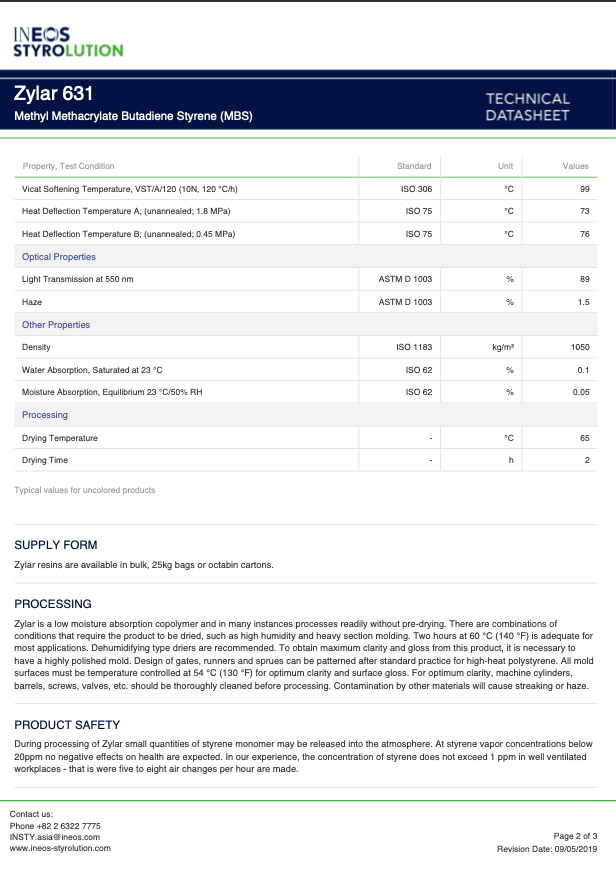Click the Technical Datasheet banner label
Viewport: 616px width, 870px height.
point(527,107)
